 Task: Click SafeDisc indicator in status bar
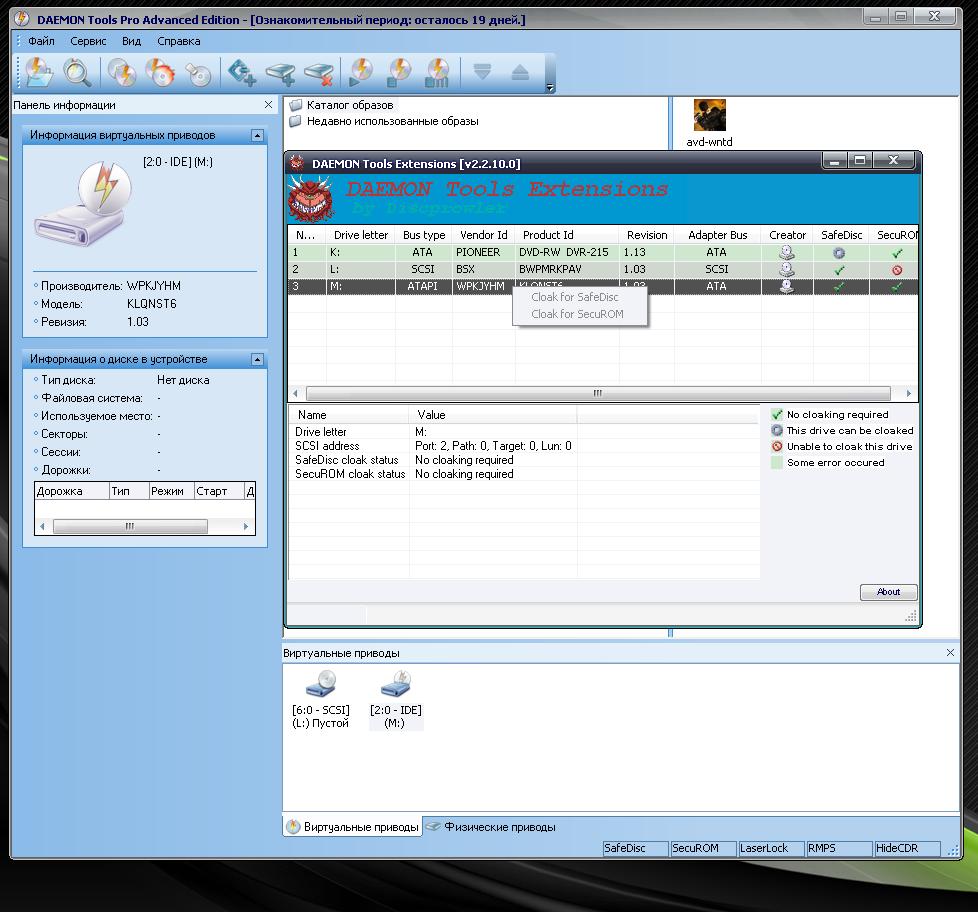635,848
